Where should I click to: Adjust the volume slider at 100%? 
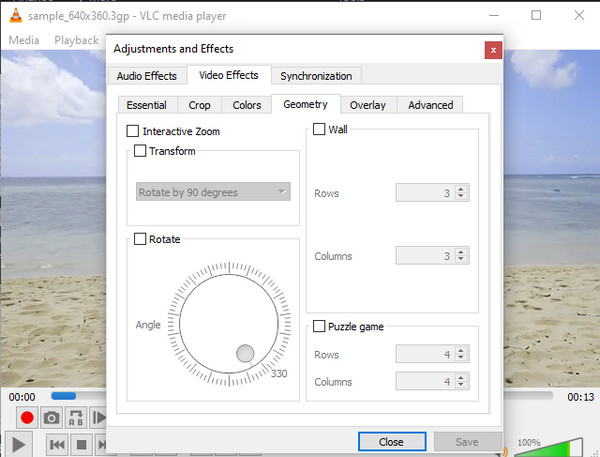coord(549,449)
